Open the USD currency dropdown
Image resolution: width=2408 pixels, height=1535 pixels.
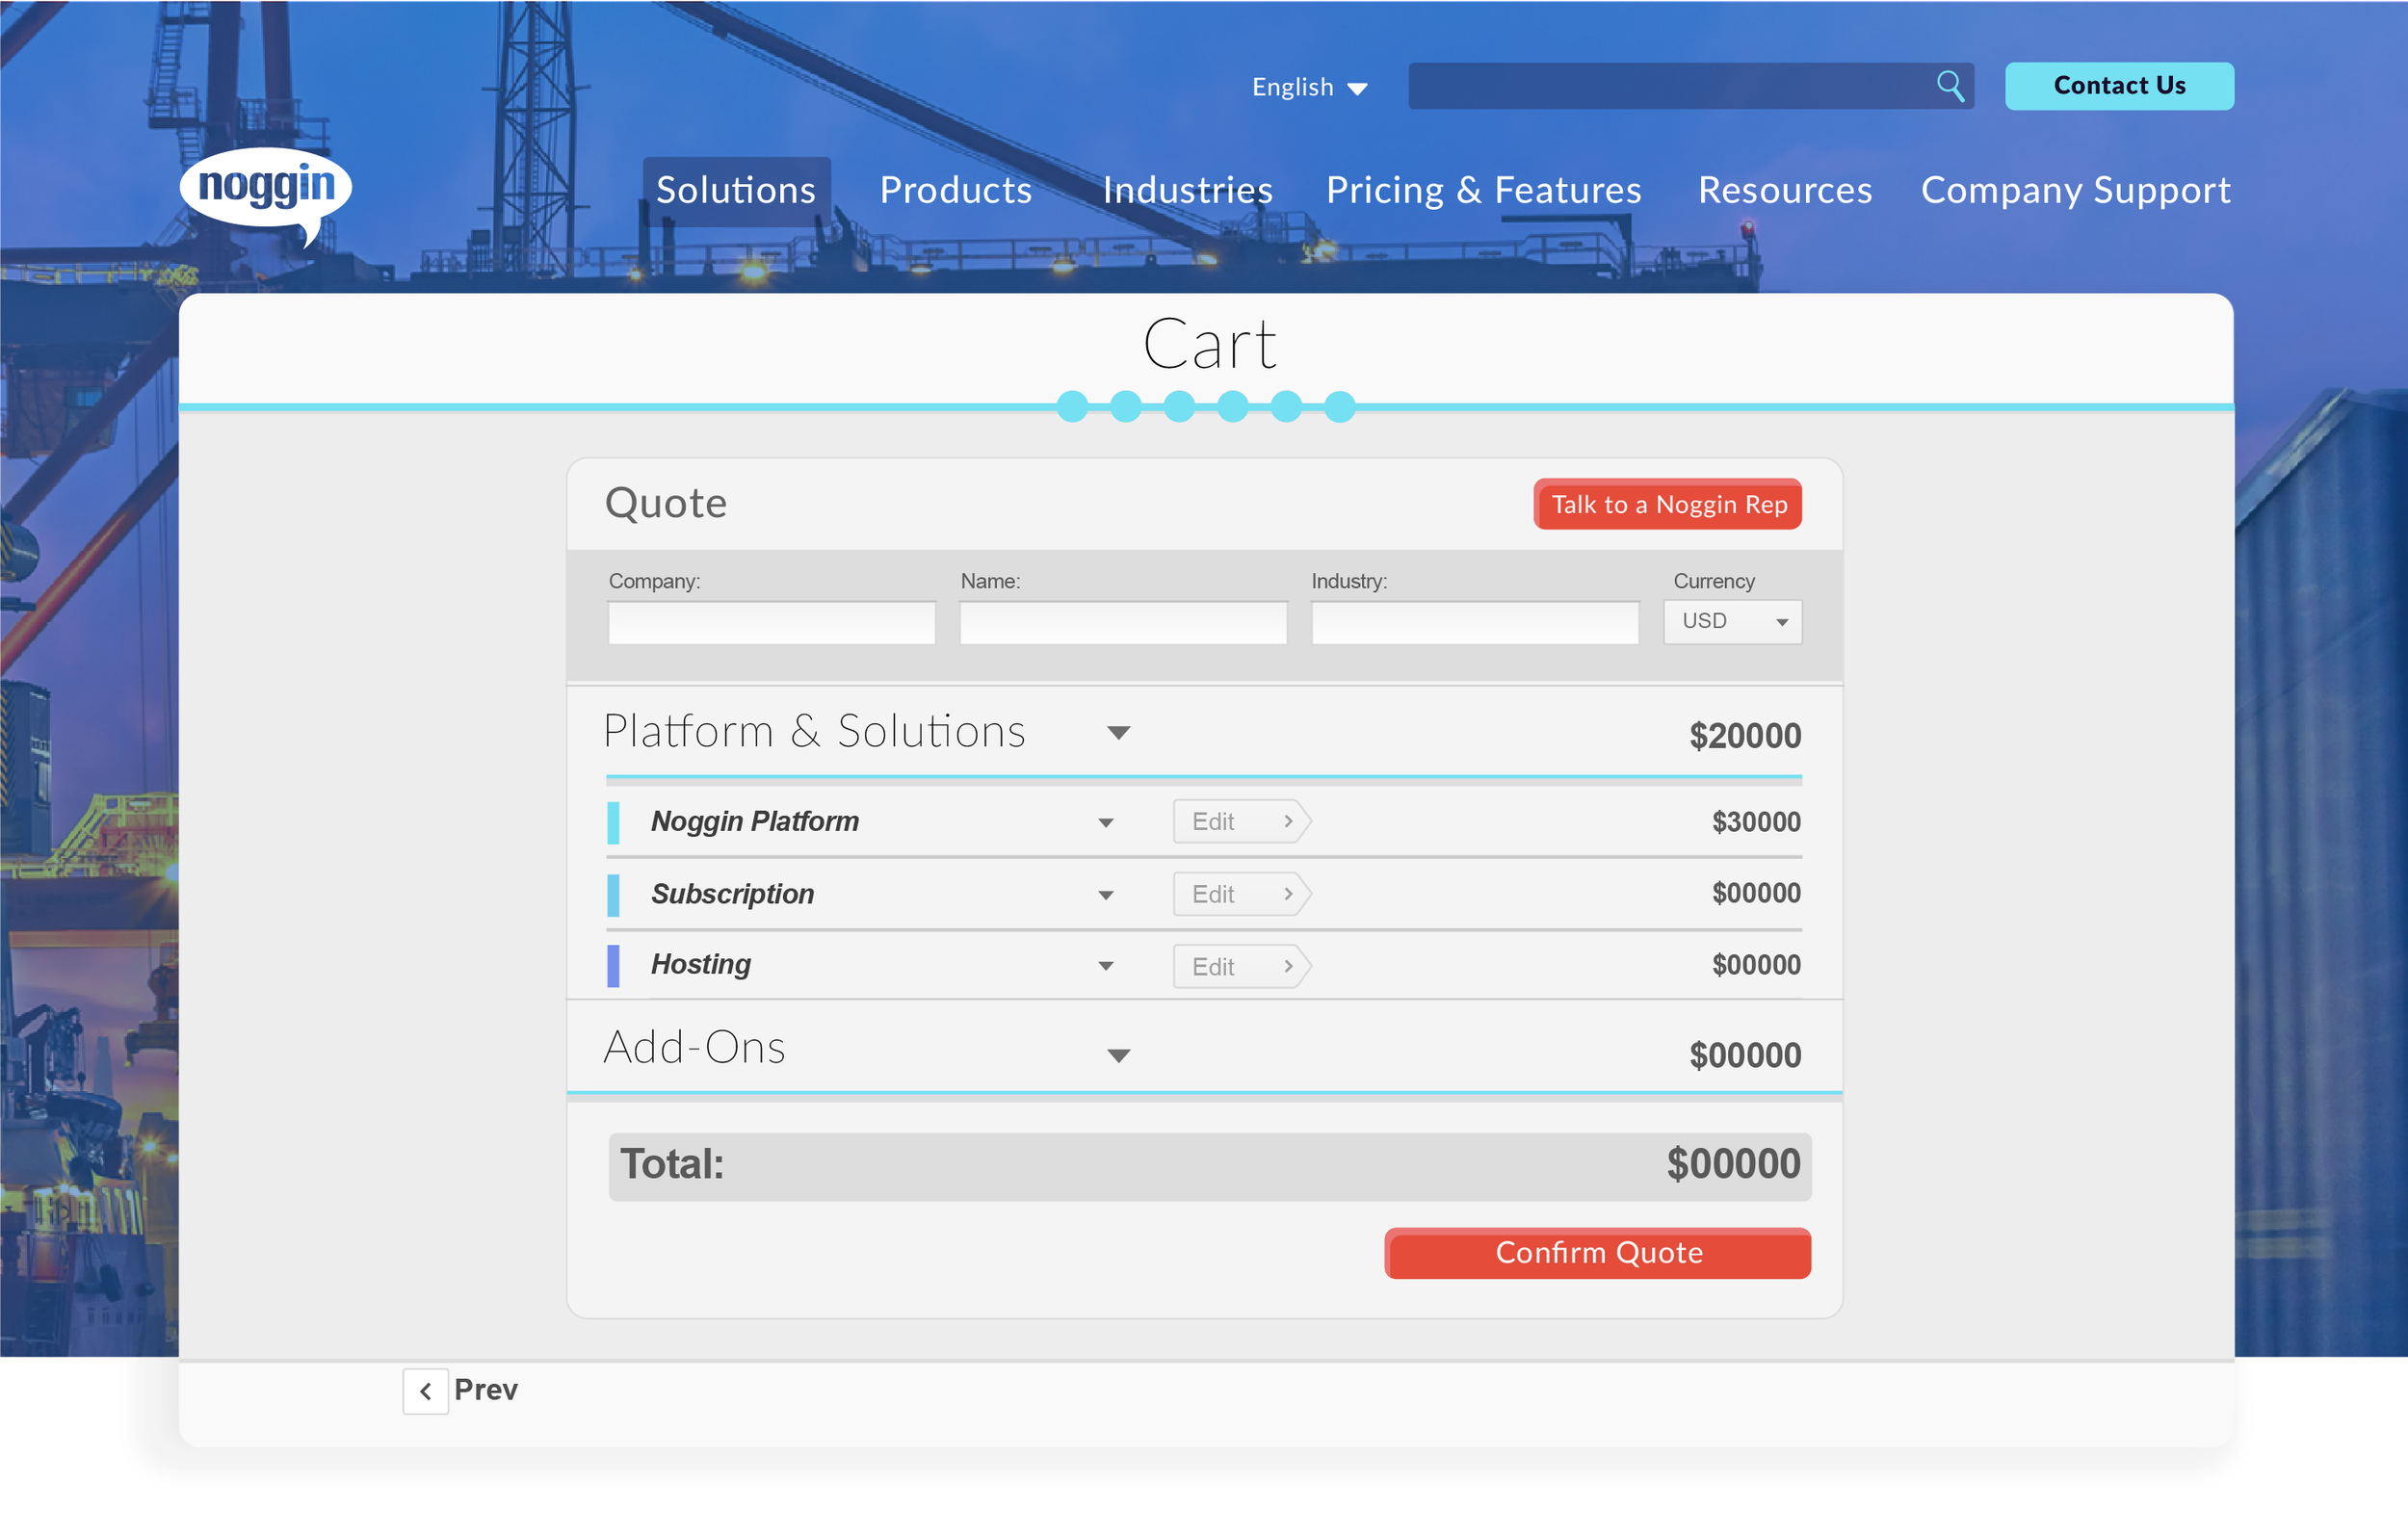[1731, 621]
